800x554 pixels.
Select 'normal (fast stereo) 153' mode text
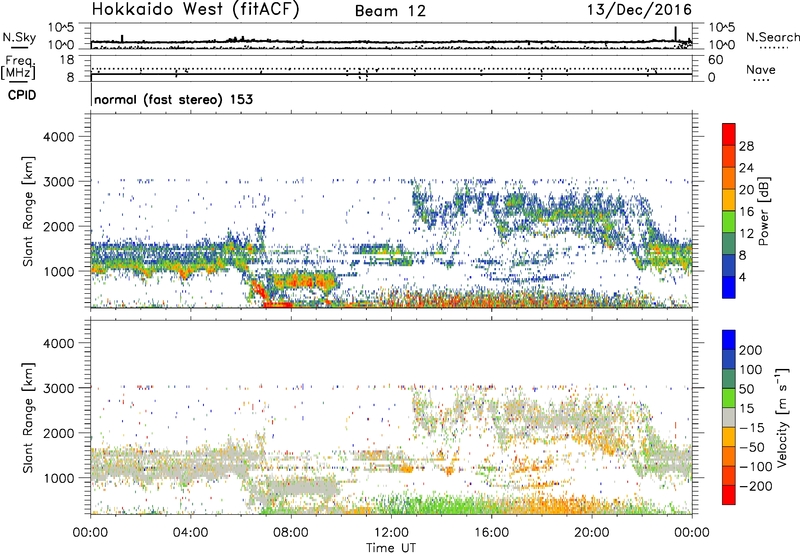pos(173,99)
